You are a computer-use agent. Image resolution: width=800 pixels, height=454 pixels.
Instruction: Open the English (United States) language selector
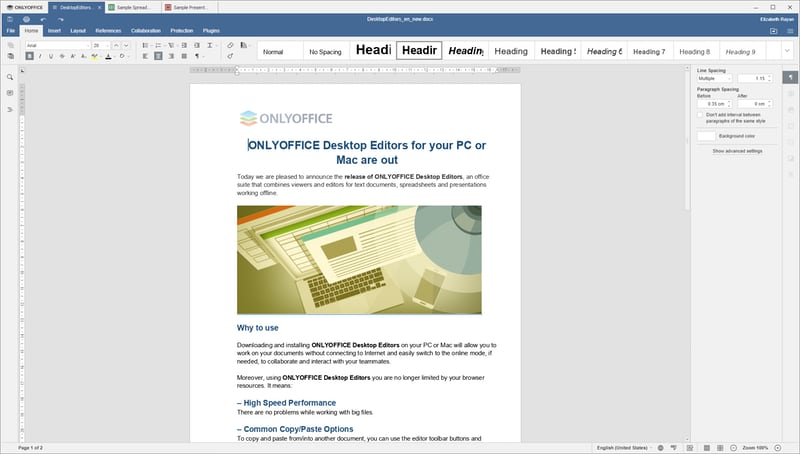pyautogui.click(x=624, y=448)
